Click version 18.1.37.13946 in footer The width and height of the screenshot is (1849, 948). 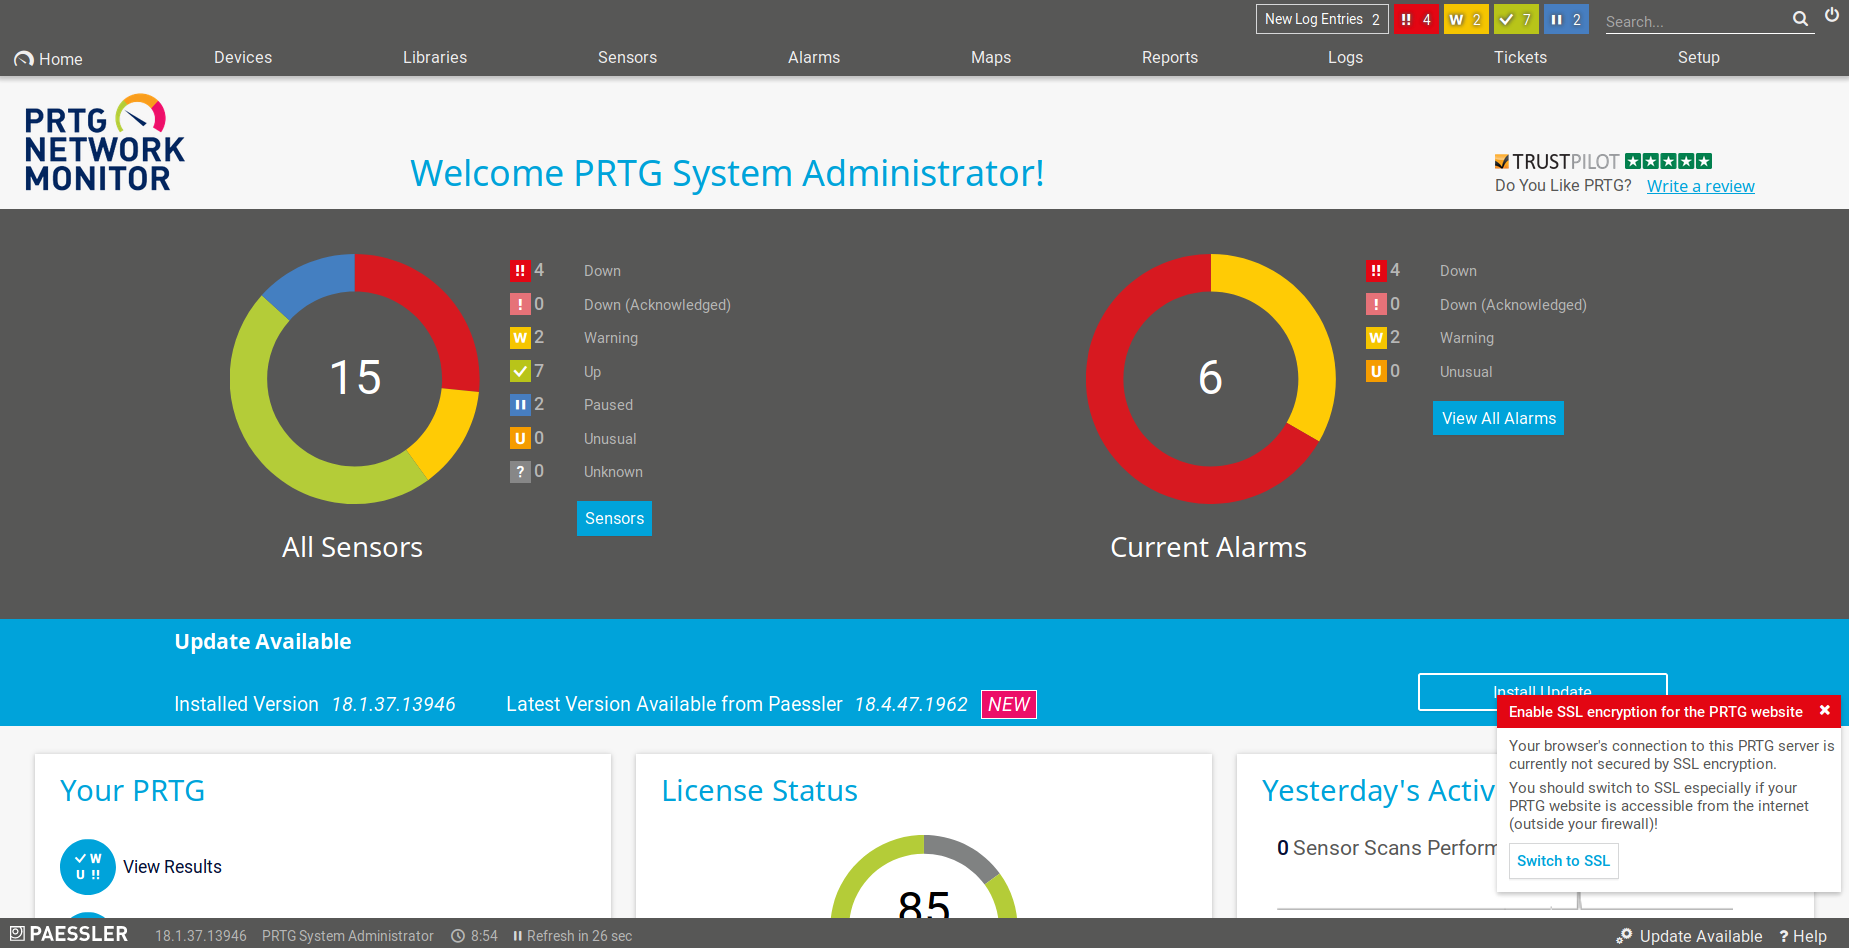coord(201,936)
